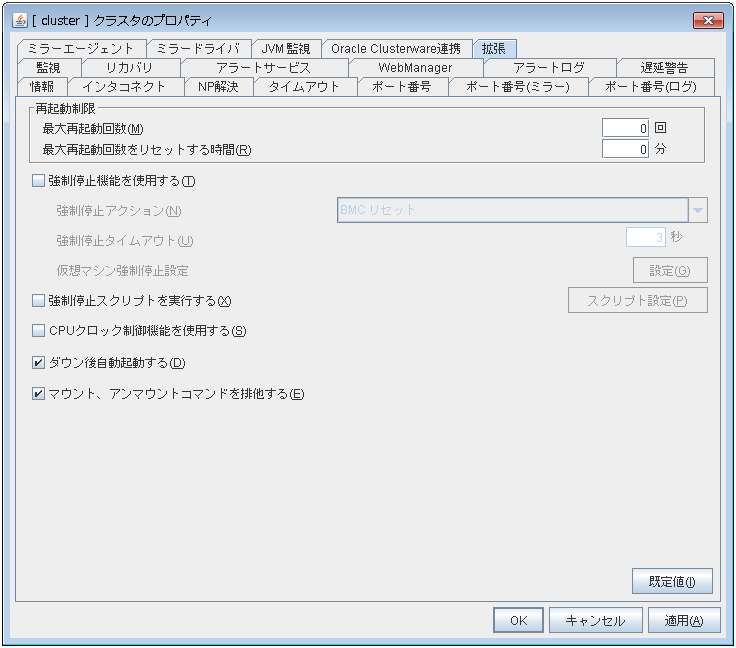This screenshot has width=736, height=648.
Task: Focus the 最大再起動回数をリセットする時間 field
Action: tap(626, 150)
